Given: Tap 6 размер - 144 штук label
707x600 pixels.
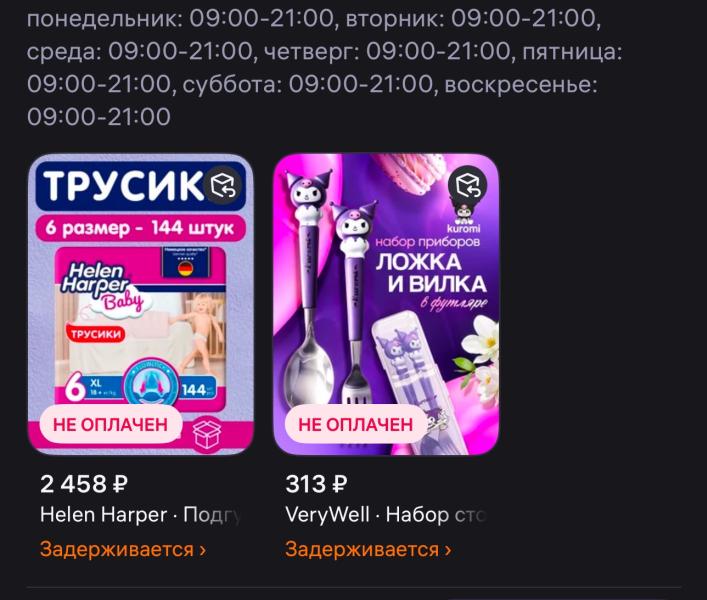Looking at the screenshot, I should pyautogui.click(x=140, y=228).
